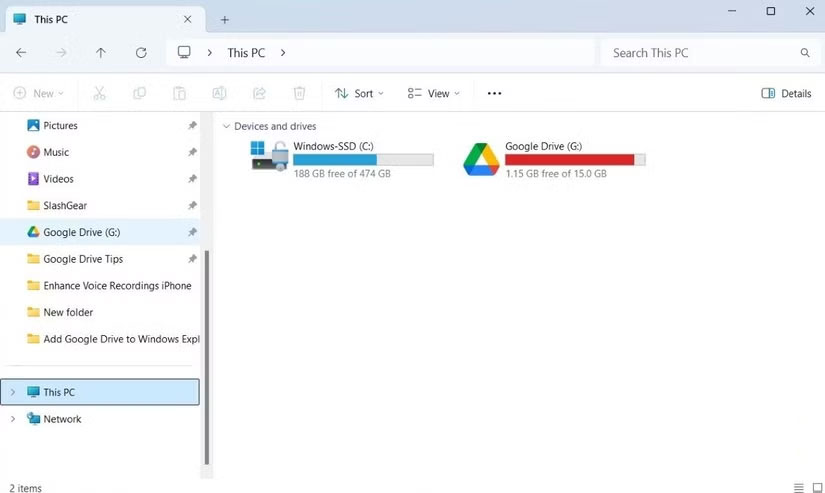
Task: Click the Rename icon in toolbar
Action: point(219,93)
